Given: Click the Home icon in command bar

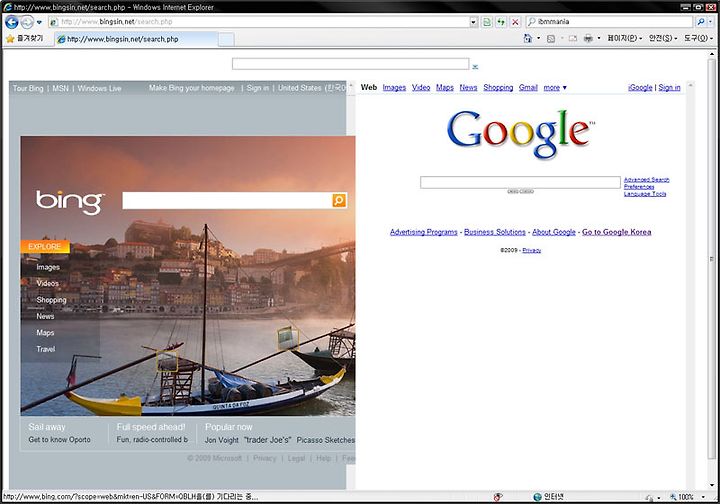Looking at the screenshot, I should coord(528,39).
